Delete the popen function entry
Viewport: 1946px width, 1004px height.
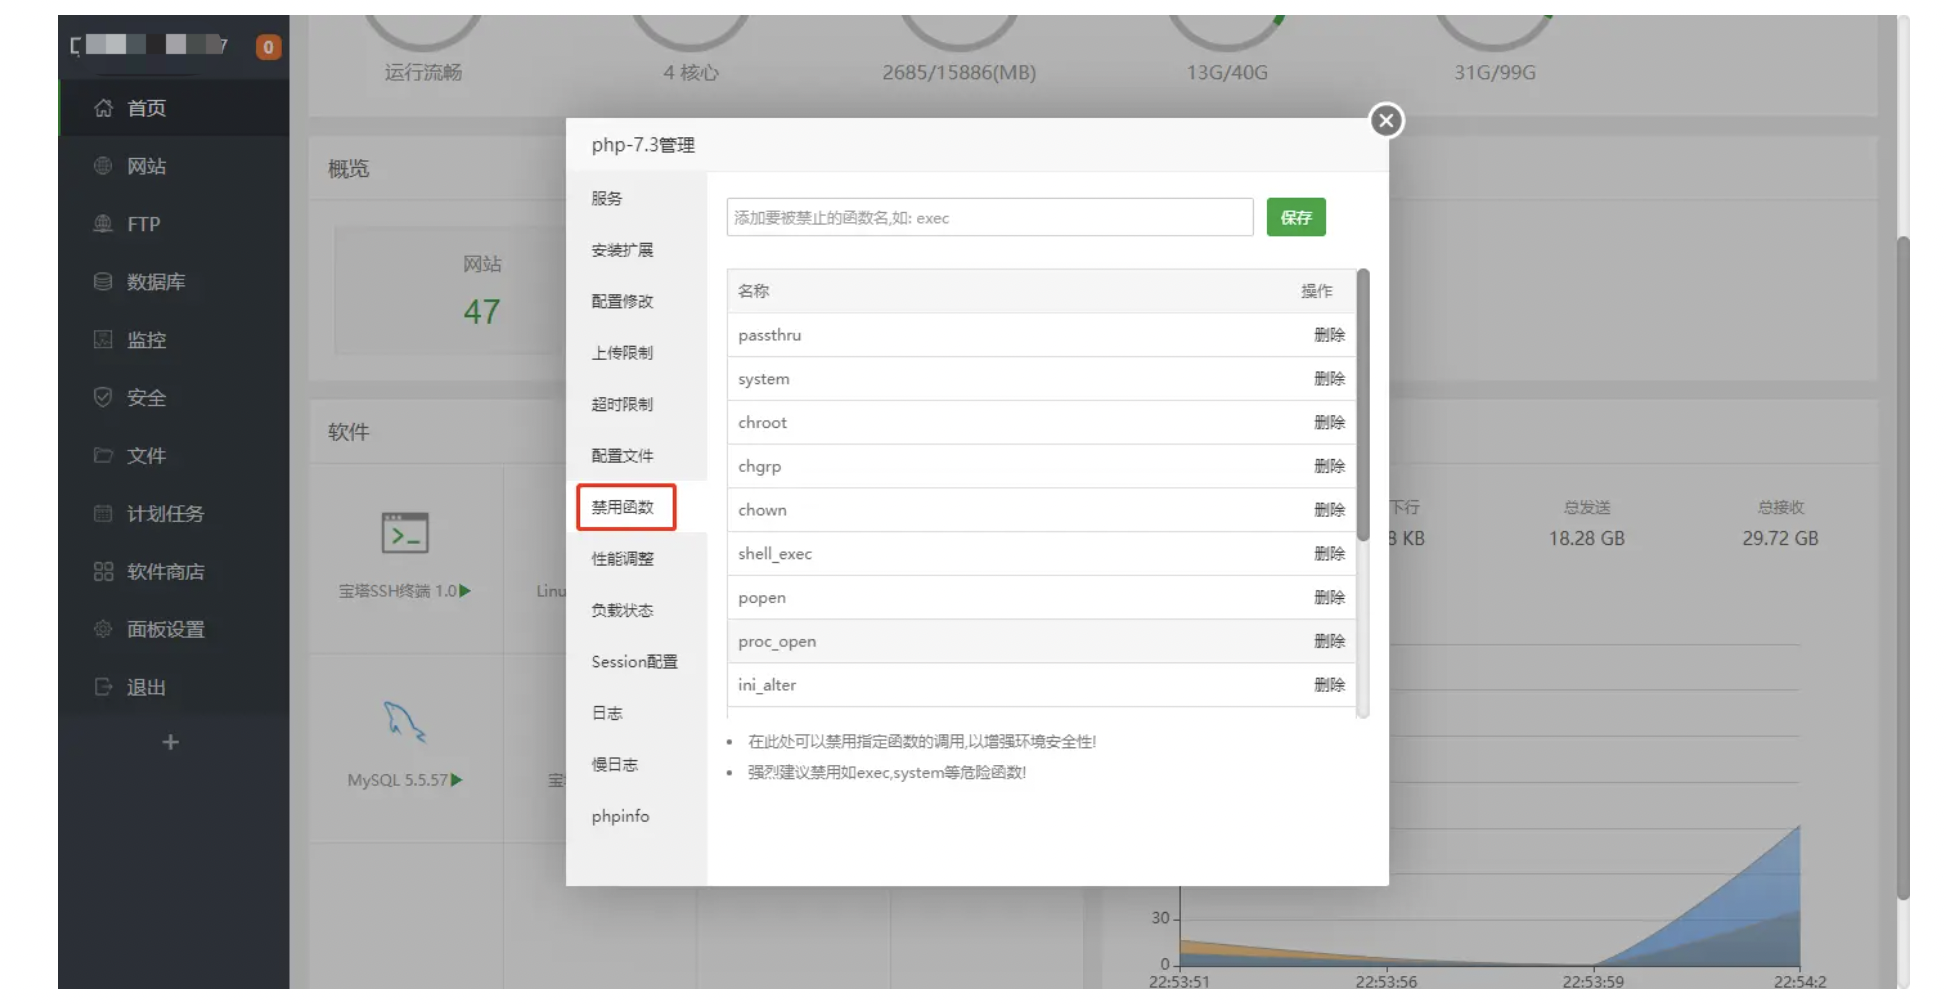[1329, 597]
